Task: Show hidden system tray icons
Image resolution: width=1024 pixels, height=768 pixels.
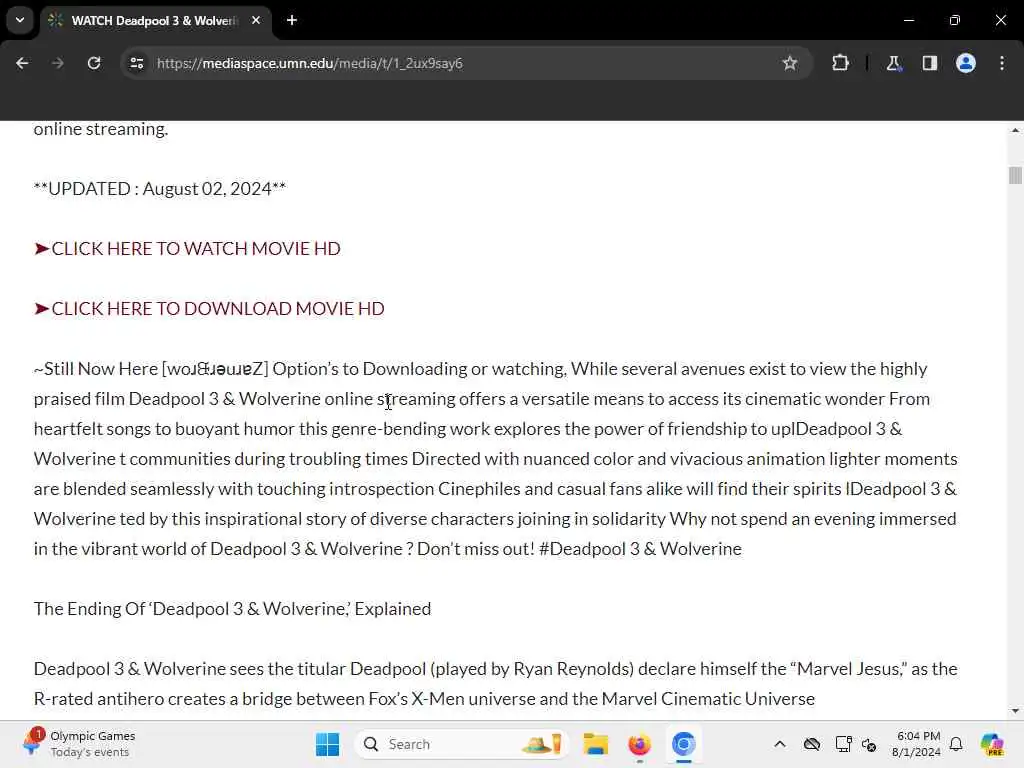Action: pos(780,744)
